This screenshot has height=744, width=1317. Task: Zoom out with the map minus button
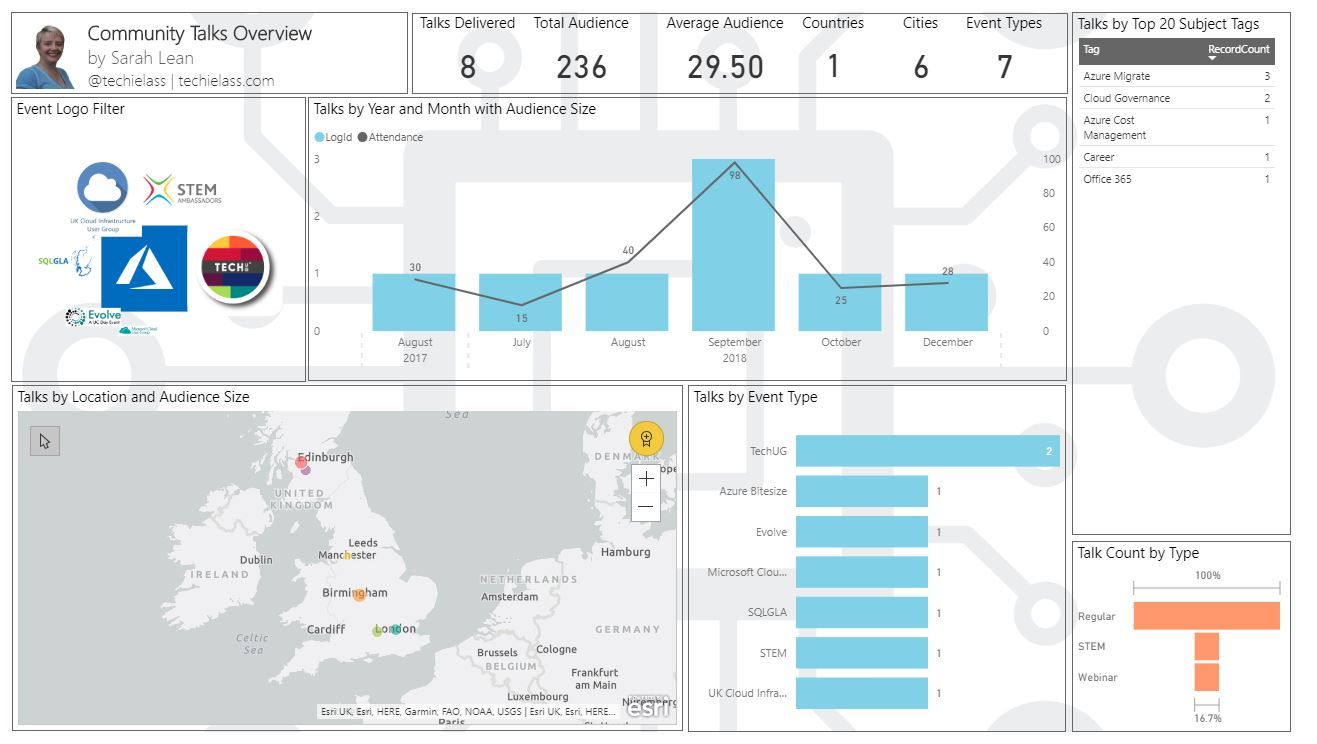tap(646, 506)
